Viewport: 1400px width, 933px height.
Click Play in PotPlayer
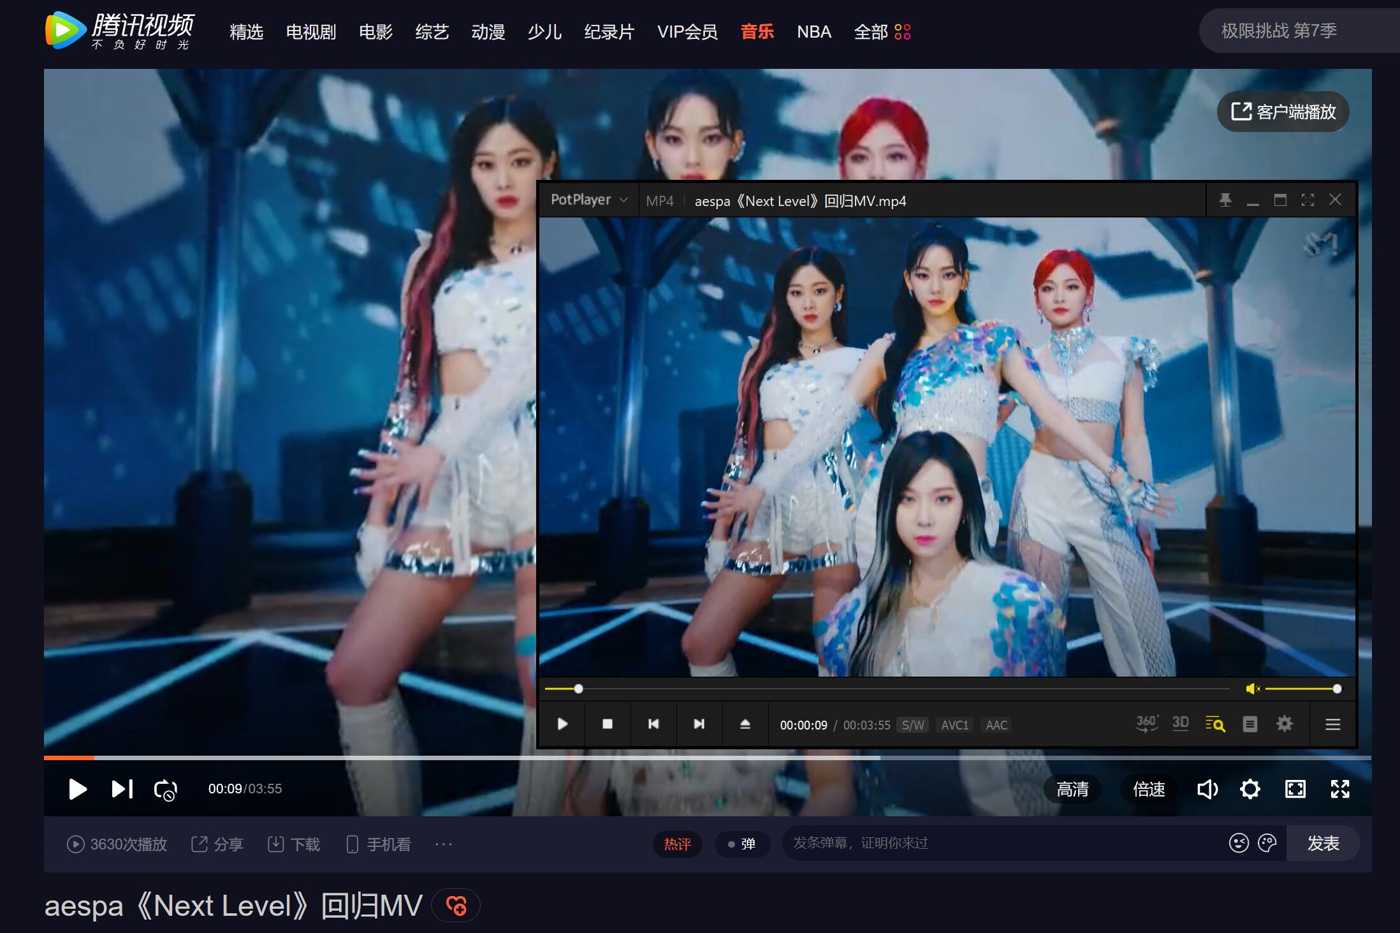click(x=562, y=724)
